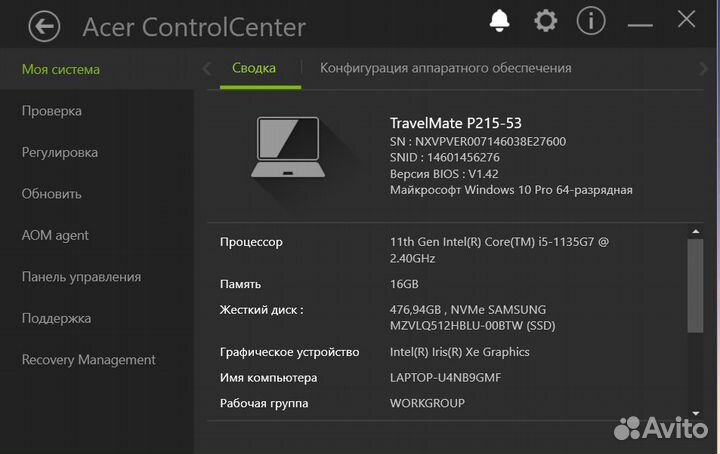Click Имя компьютера label

coord(268,378)
